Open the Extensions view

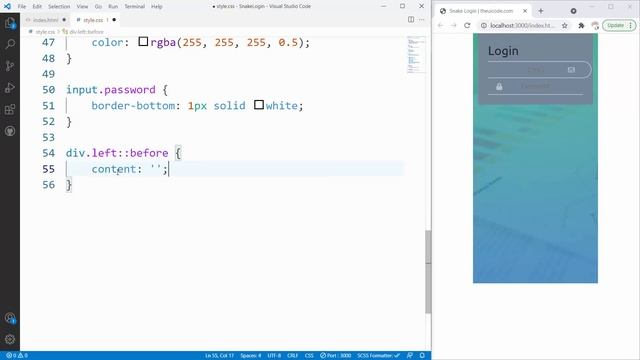[x=10, y=109]
